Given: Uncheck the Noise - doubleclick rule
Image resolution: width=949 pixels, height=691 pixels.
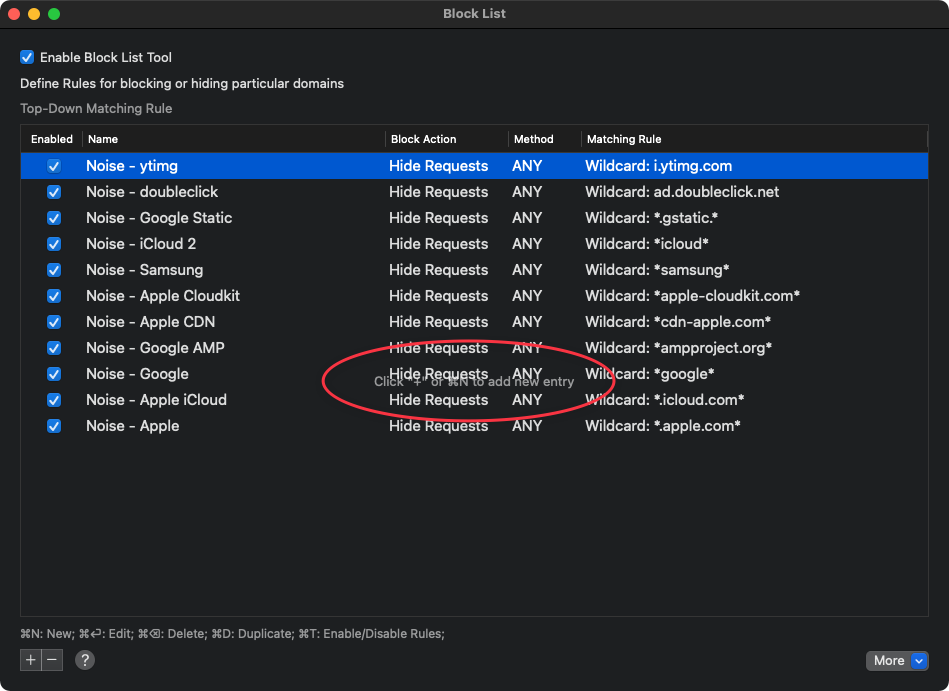Looking at the screenshot, I should tap(54, 192).
